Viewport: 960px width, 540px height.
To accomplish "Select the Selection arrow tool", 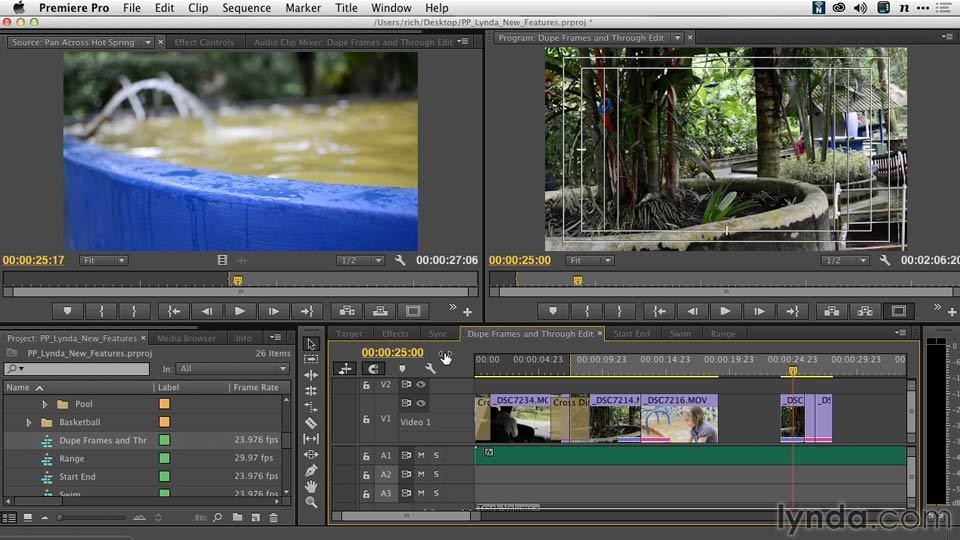I will point(311,344).
